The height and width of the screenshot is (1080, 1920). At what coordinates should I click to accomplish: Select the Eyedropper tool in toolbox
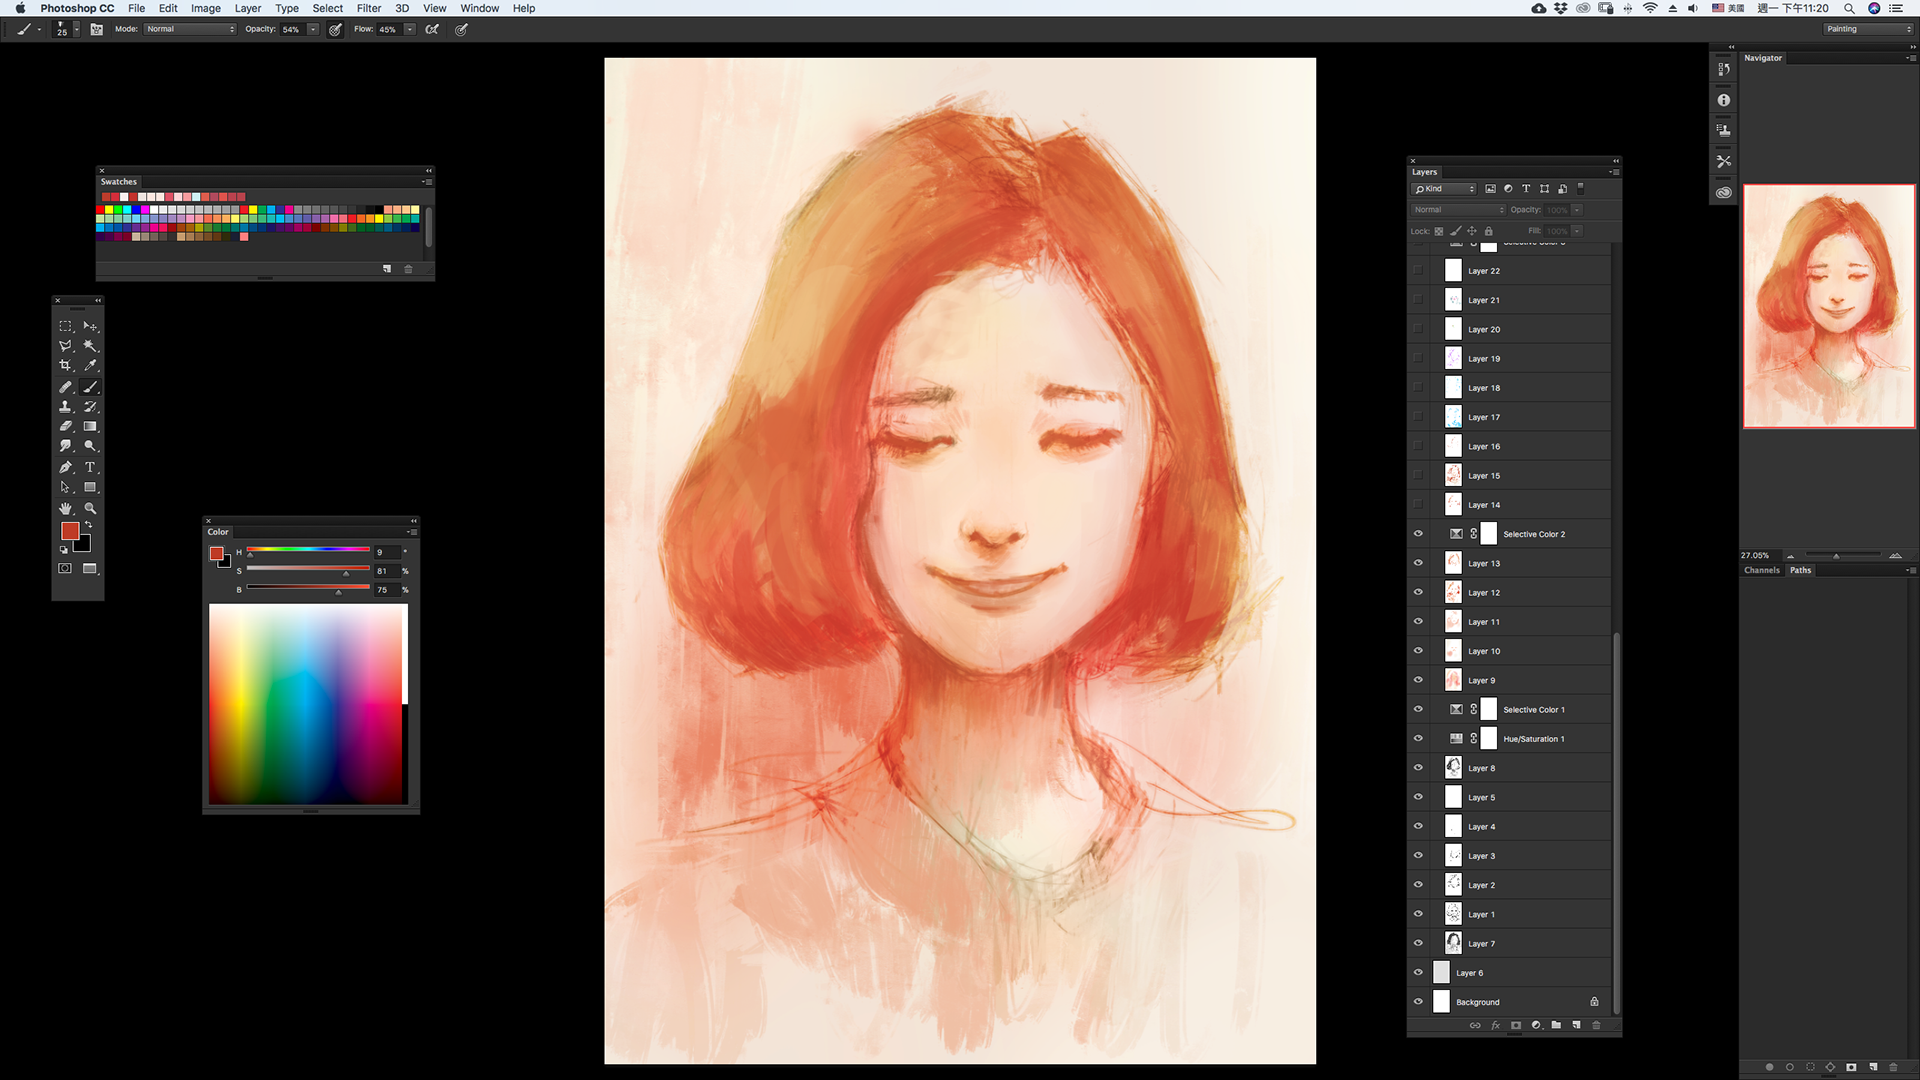click(90, 366)
